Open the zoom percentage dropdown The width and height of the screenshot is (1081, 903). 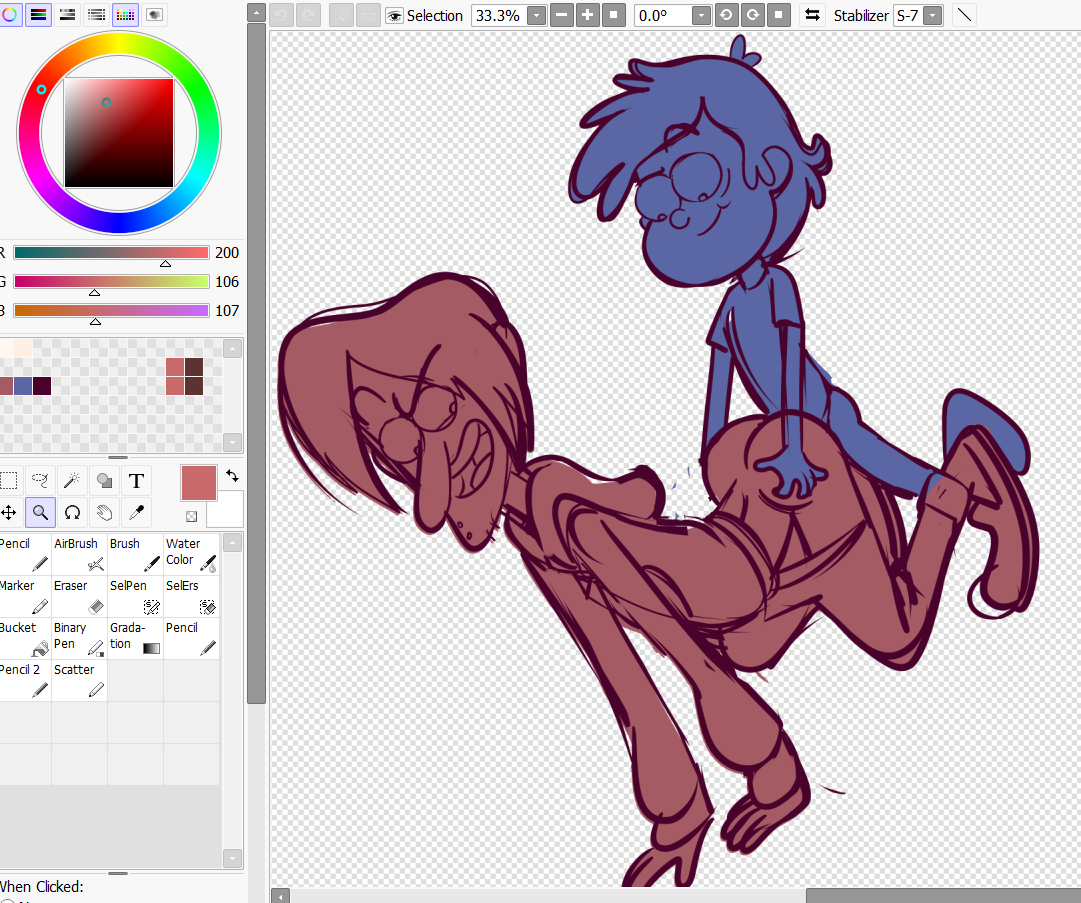536,16
